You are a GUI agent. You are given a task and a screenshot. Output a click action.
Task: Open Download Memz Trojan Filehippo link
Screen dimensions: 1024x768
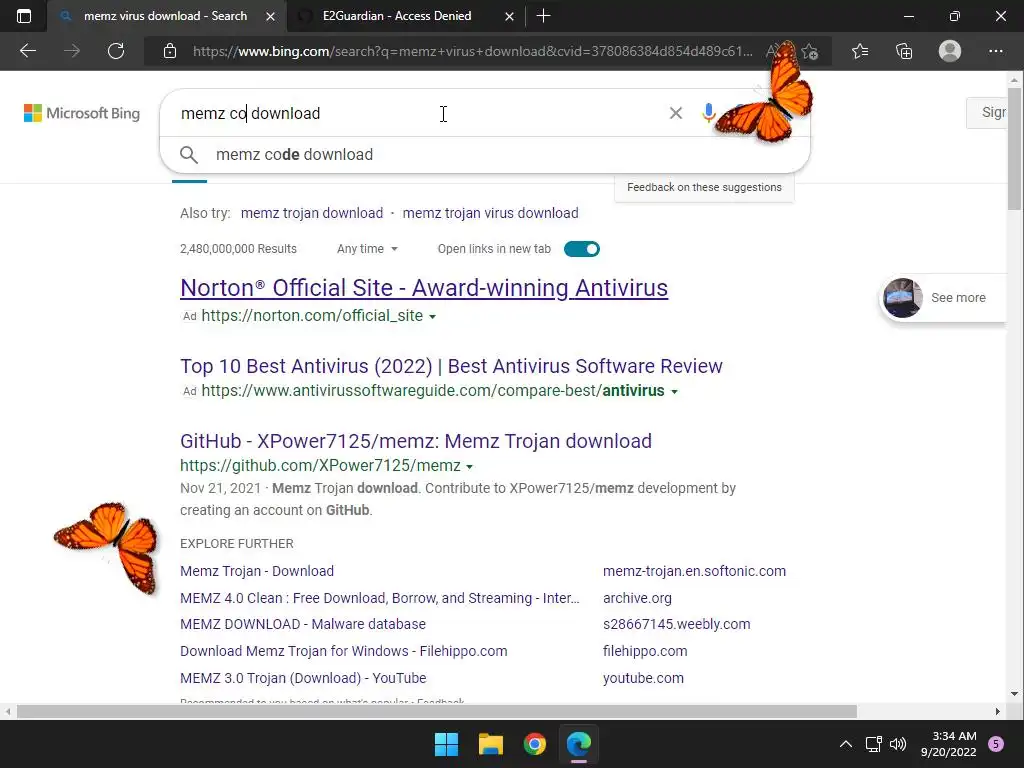click(x=344, y=651)
